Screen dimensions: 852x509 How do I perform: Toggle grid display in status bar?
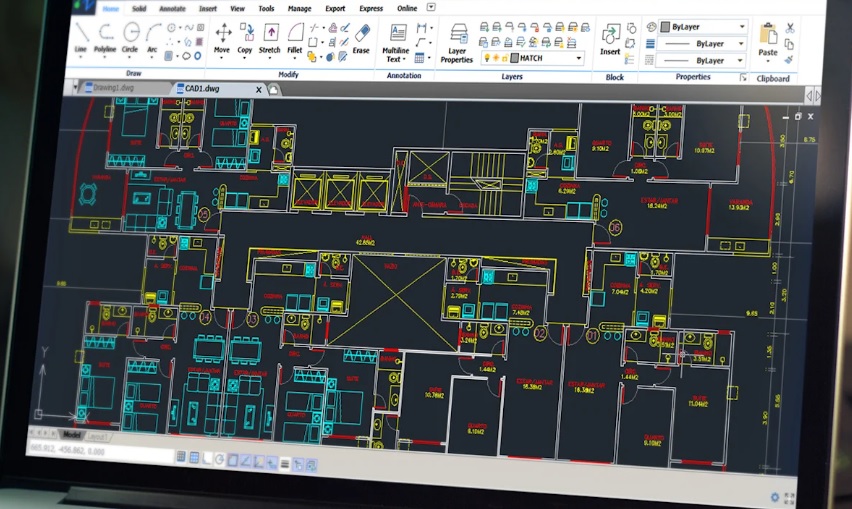[195, 458]
